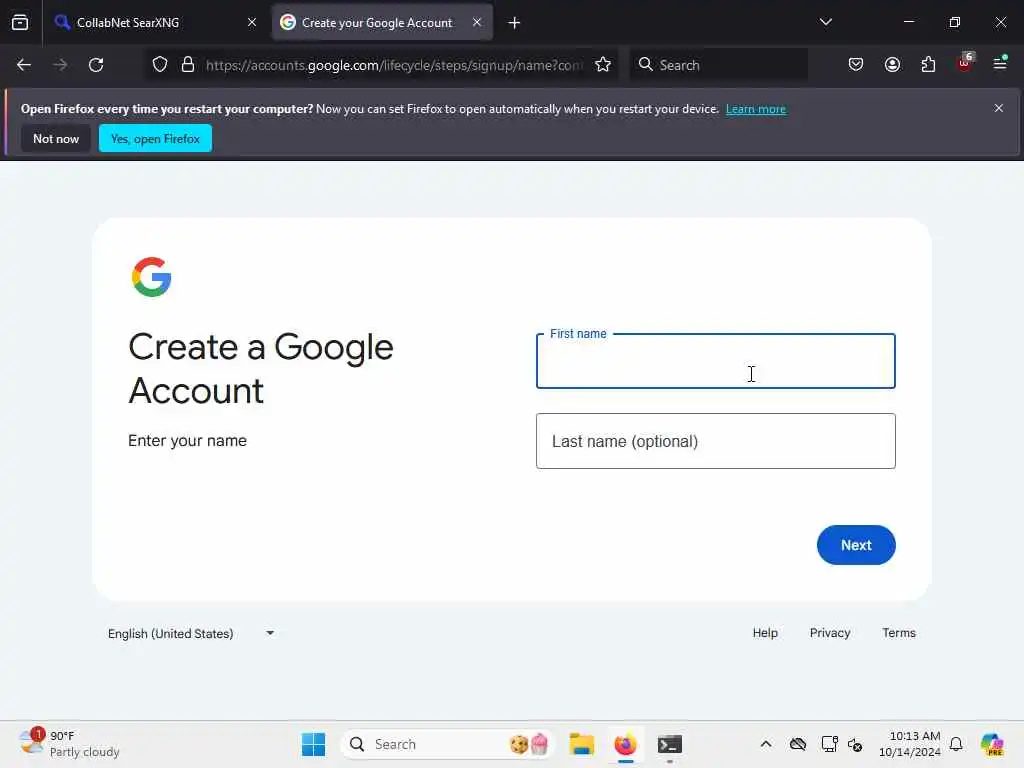Follow the Learn more link in the notification
Image resolution: width=1024 pixels, height=768 pixels.
(x=756, y=109)
